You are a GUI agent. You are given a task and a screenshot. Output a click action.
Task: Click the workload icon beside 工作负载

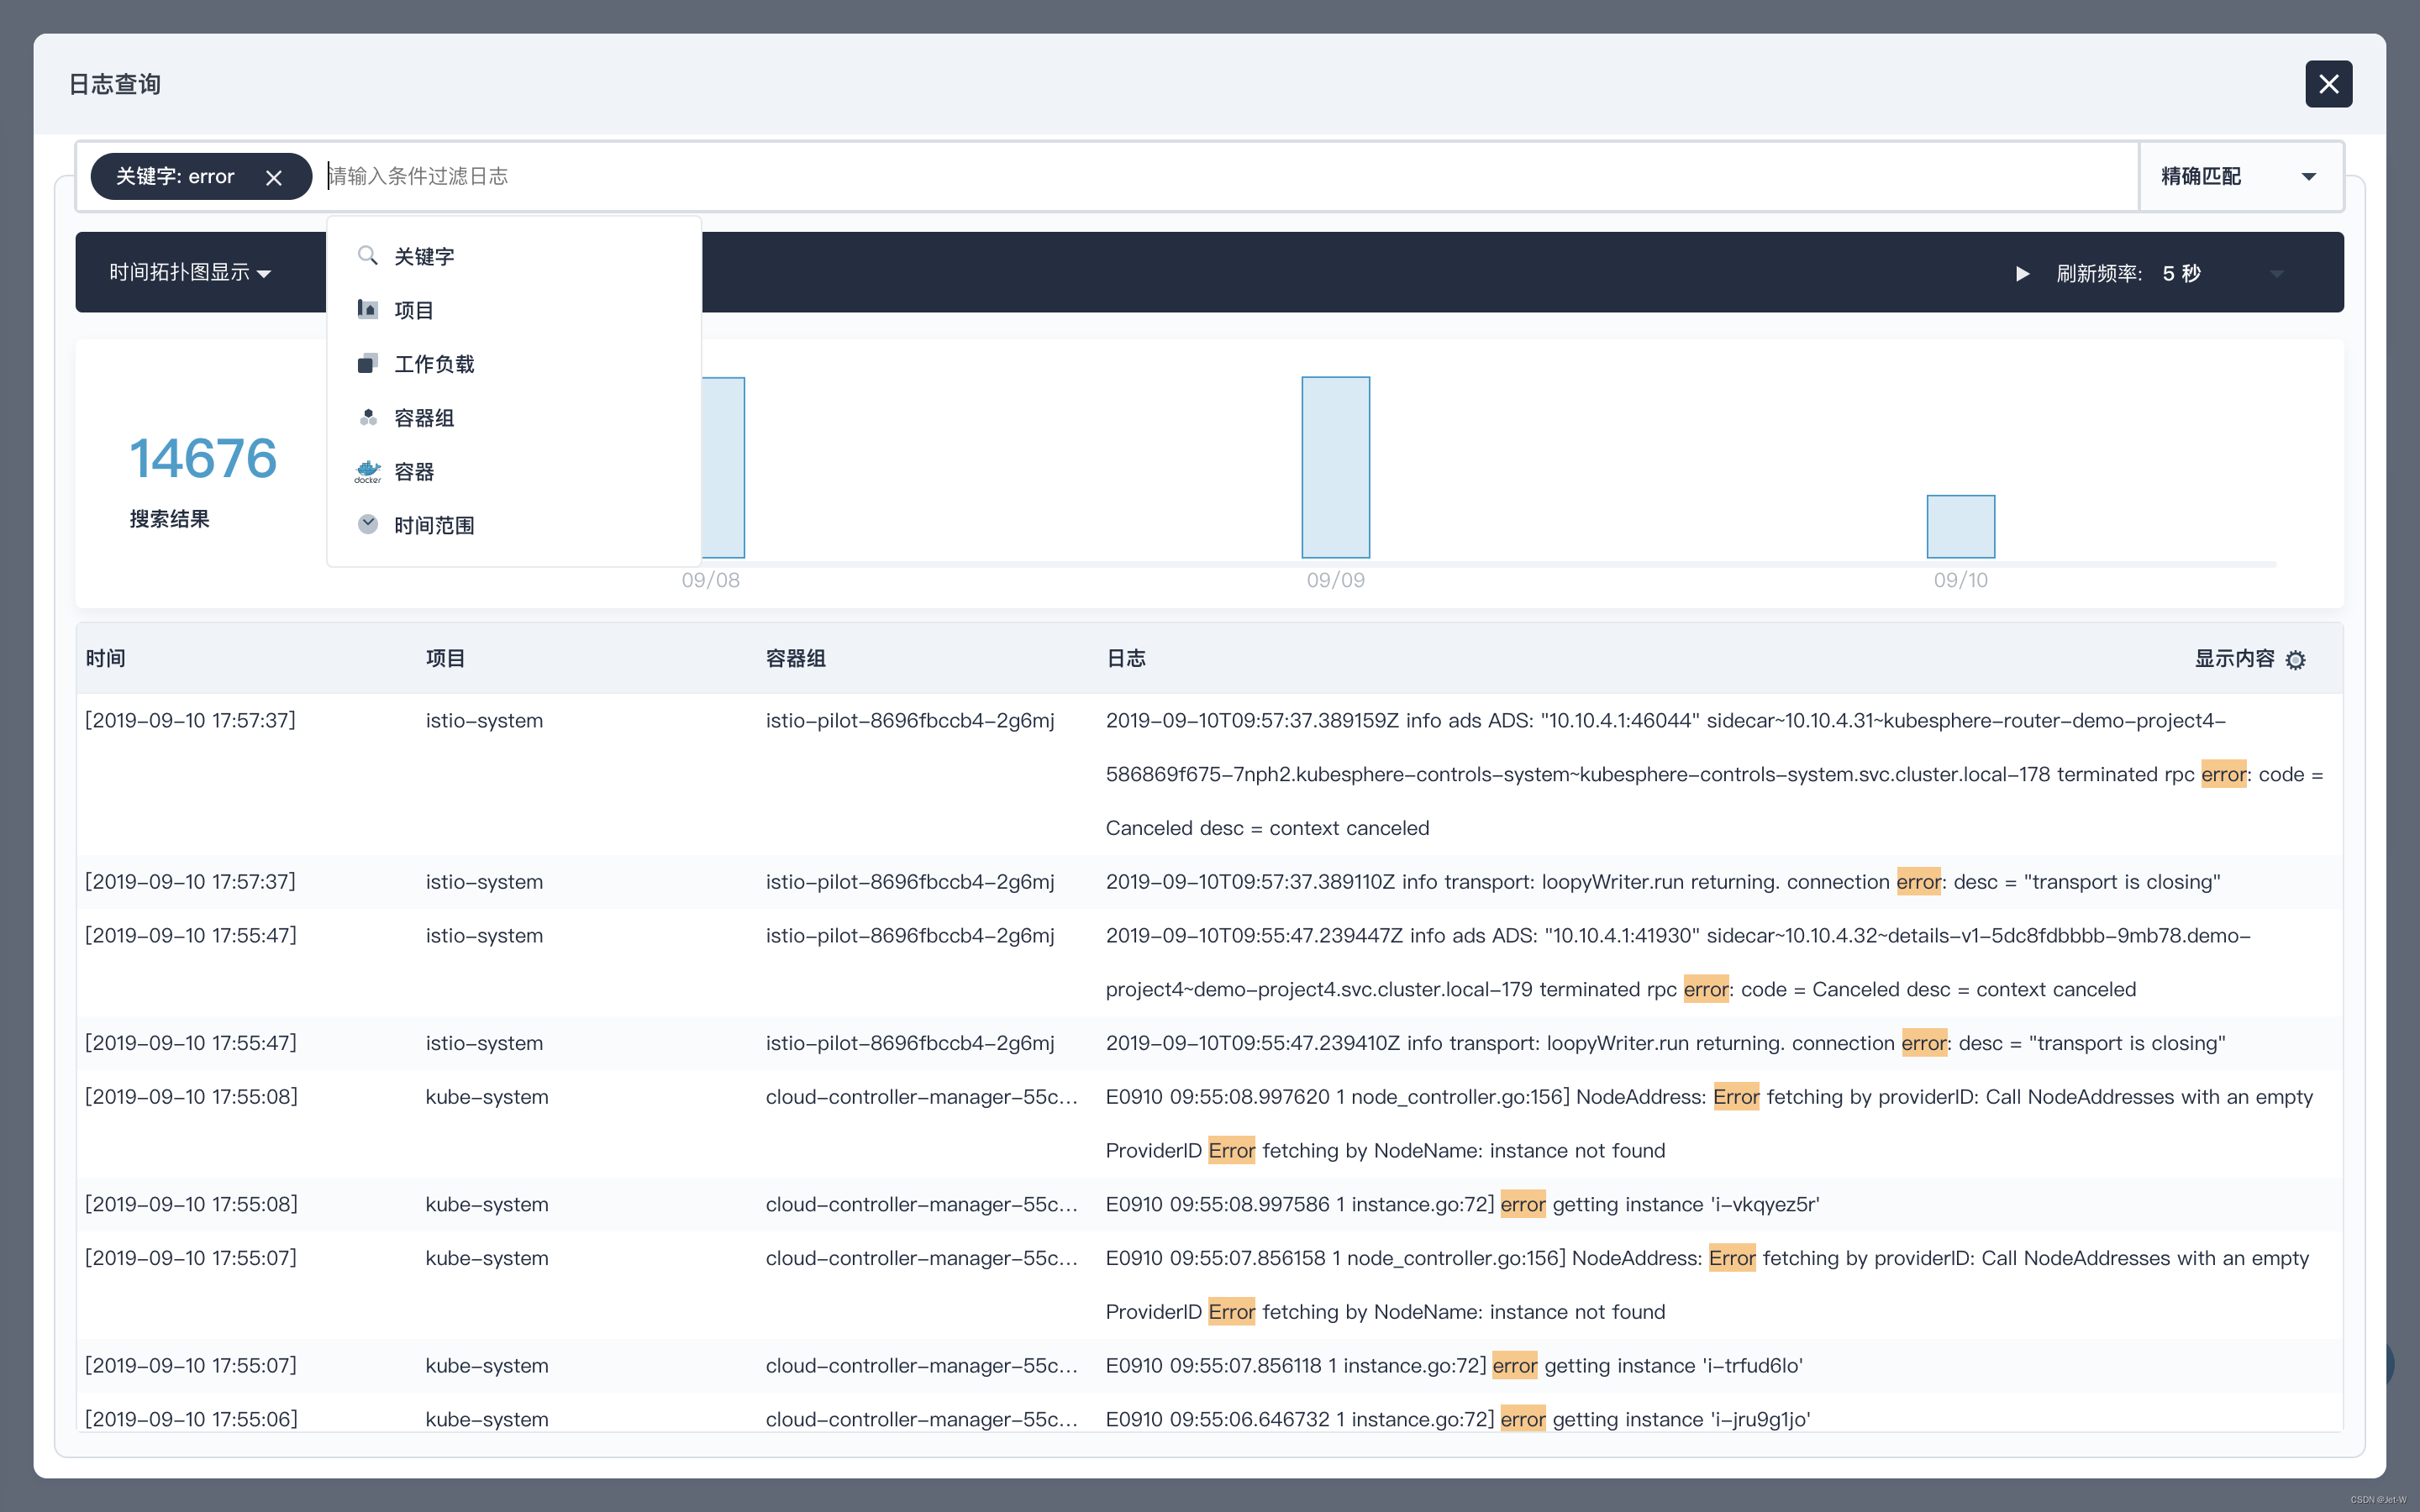(x=367, y=364)
